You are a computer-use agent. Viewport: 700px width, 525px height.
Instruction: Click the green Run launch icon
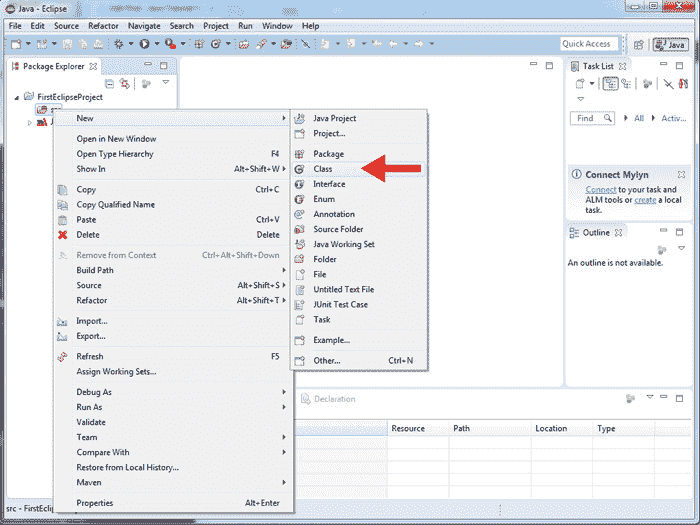point(144,44)
